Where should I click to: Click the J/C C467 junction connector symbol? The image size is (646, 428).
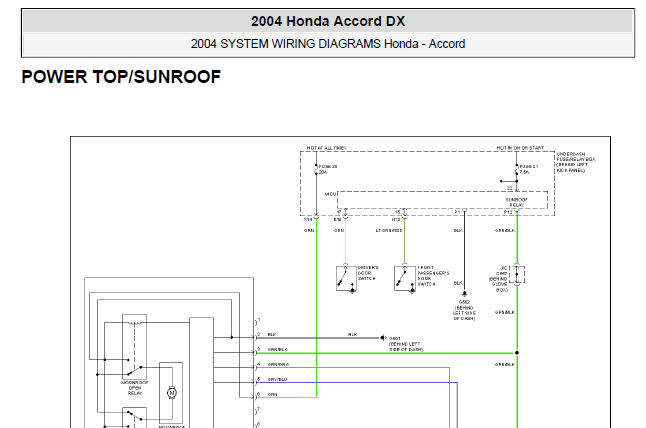coord(517,274)
